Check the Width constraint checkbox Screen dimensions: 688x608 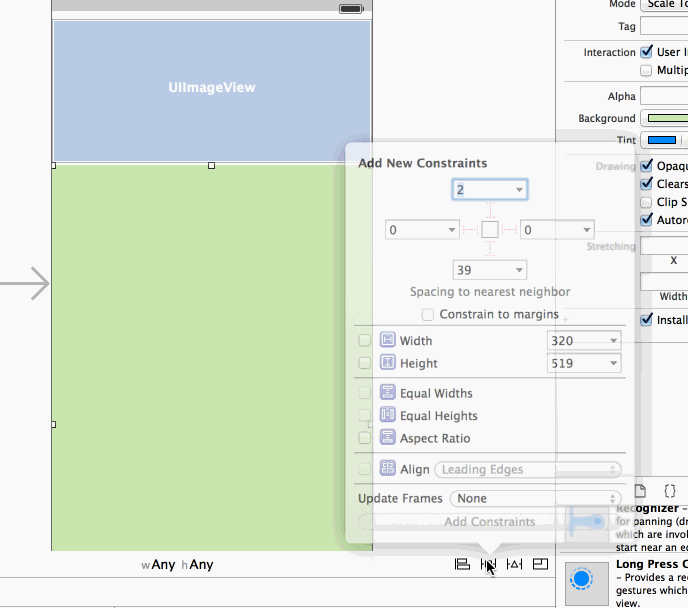point(365,340)
